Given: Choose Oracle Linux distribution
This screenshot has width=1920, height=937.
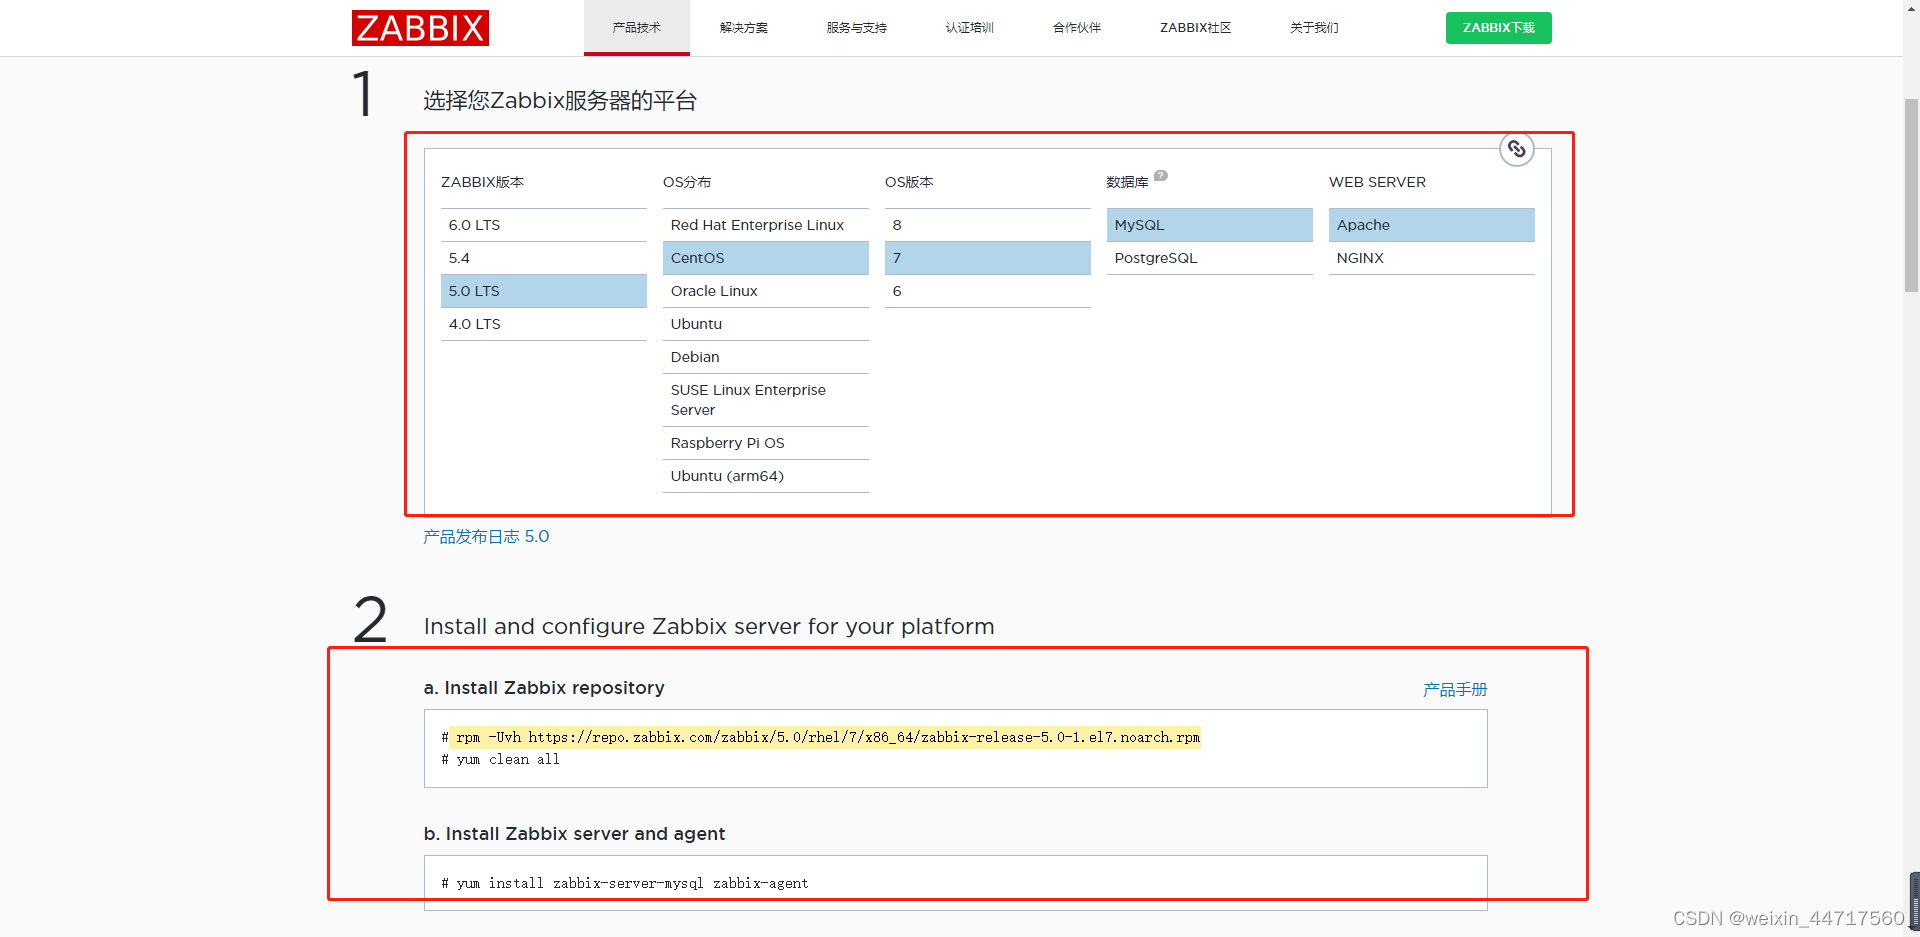Looking at the screenshot, I should [x=766, y=291].
